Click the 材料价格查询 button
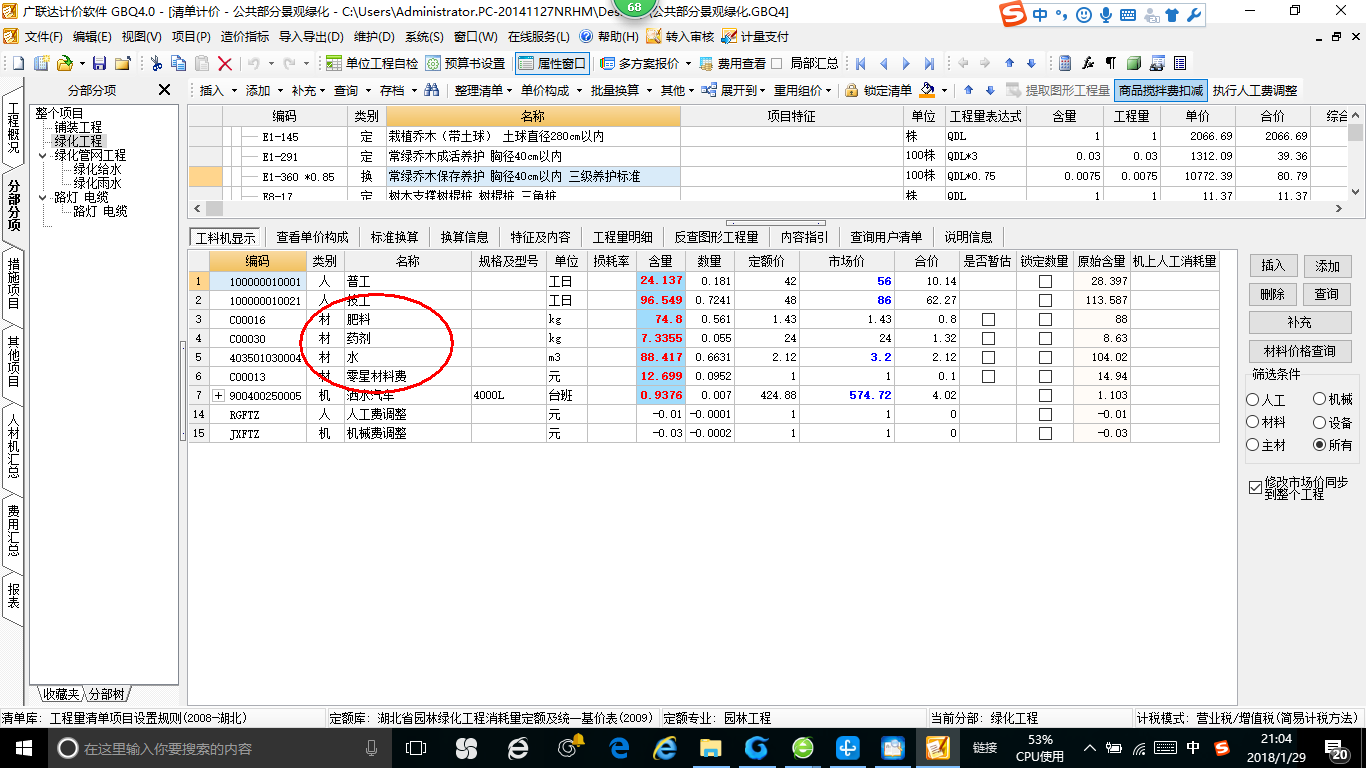 1300,351
